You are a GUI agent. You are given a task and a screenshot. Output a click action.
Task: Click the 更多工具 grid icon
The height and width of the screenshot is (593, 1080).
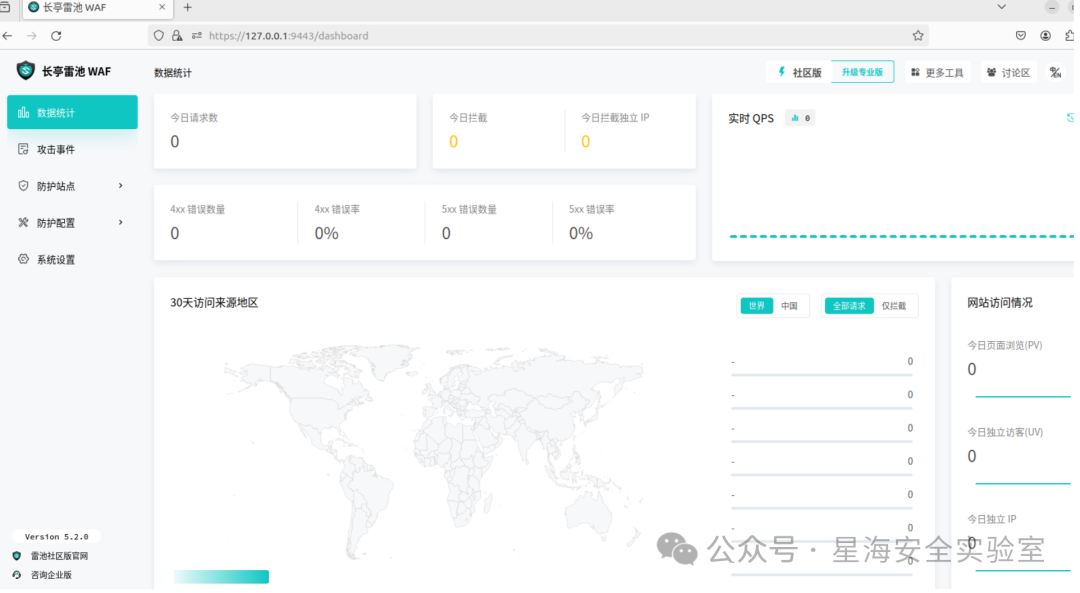click(915, 72)
